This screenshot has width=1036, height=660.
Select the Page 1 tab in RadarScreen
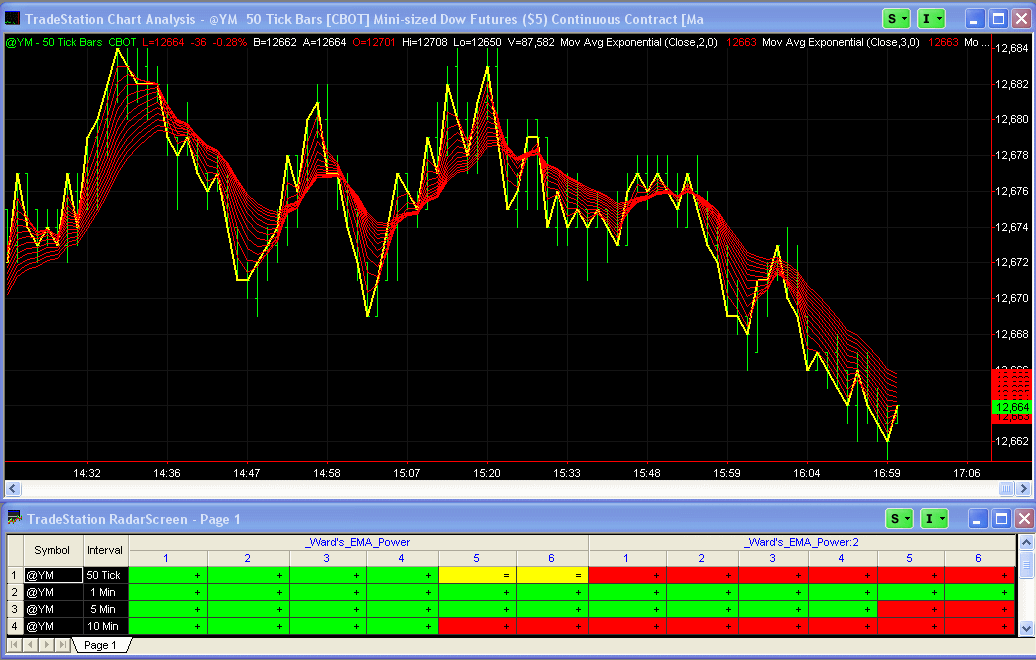pos(100,645)
